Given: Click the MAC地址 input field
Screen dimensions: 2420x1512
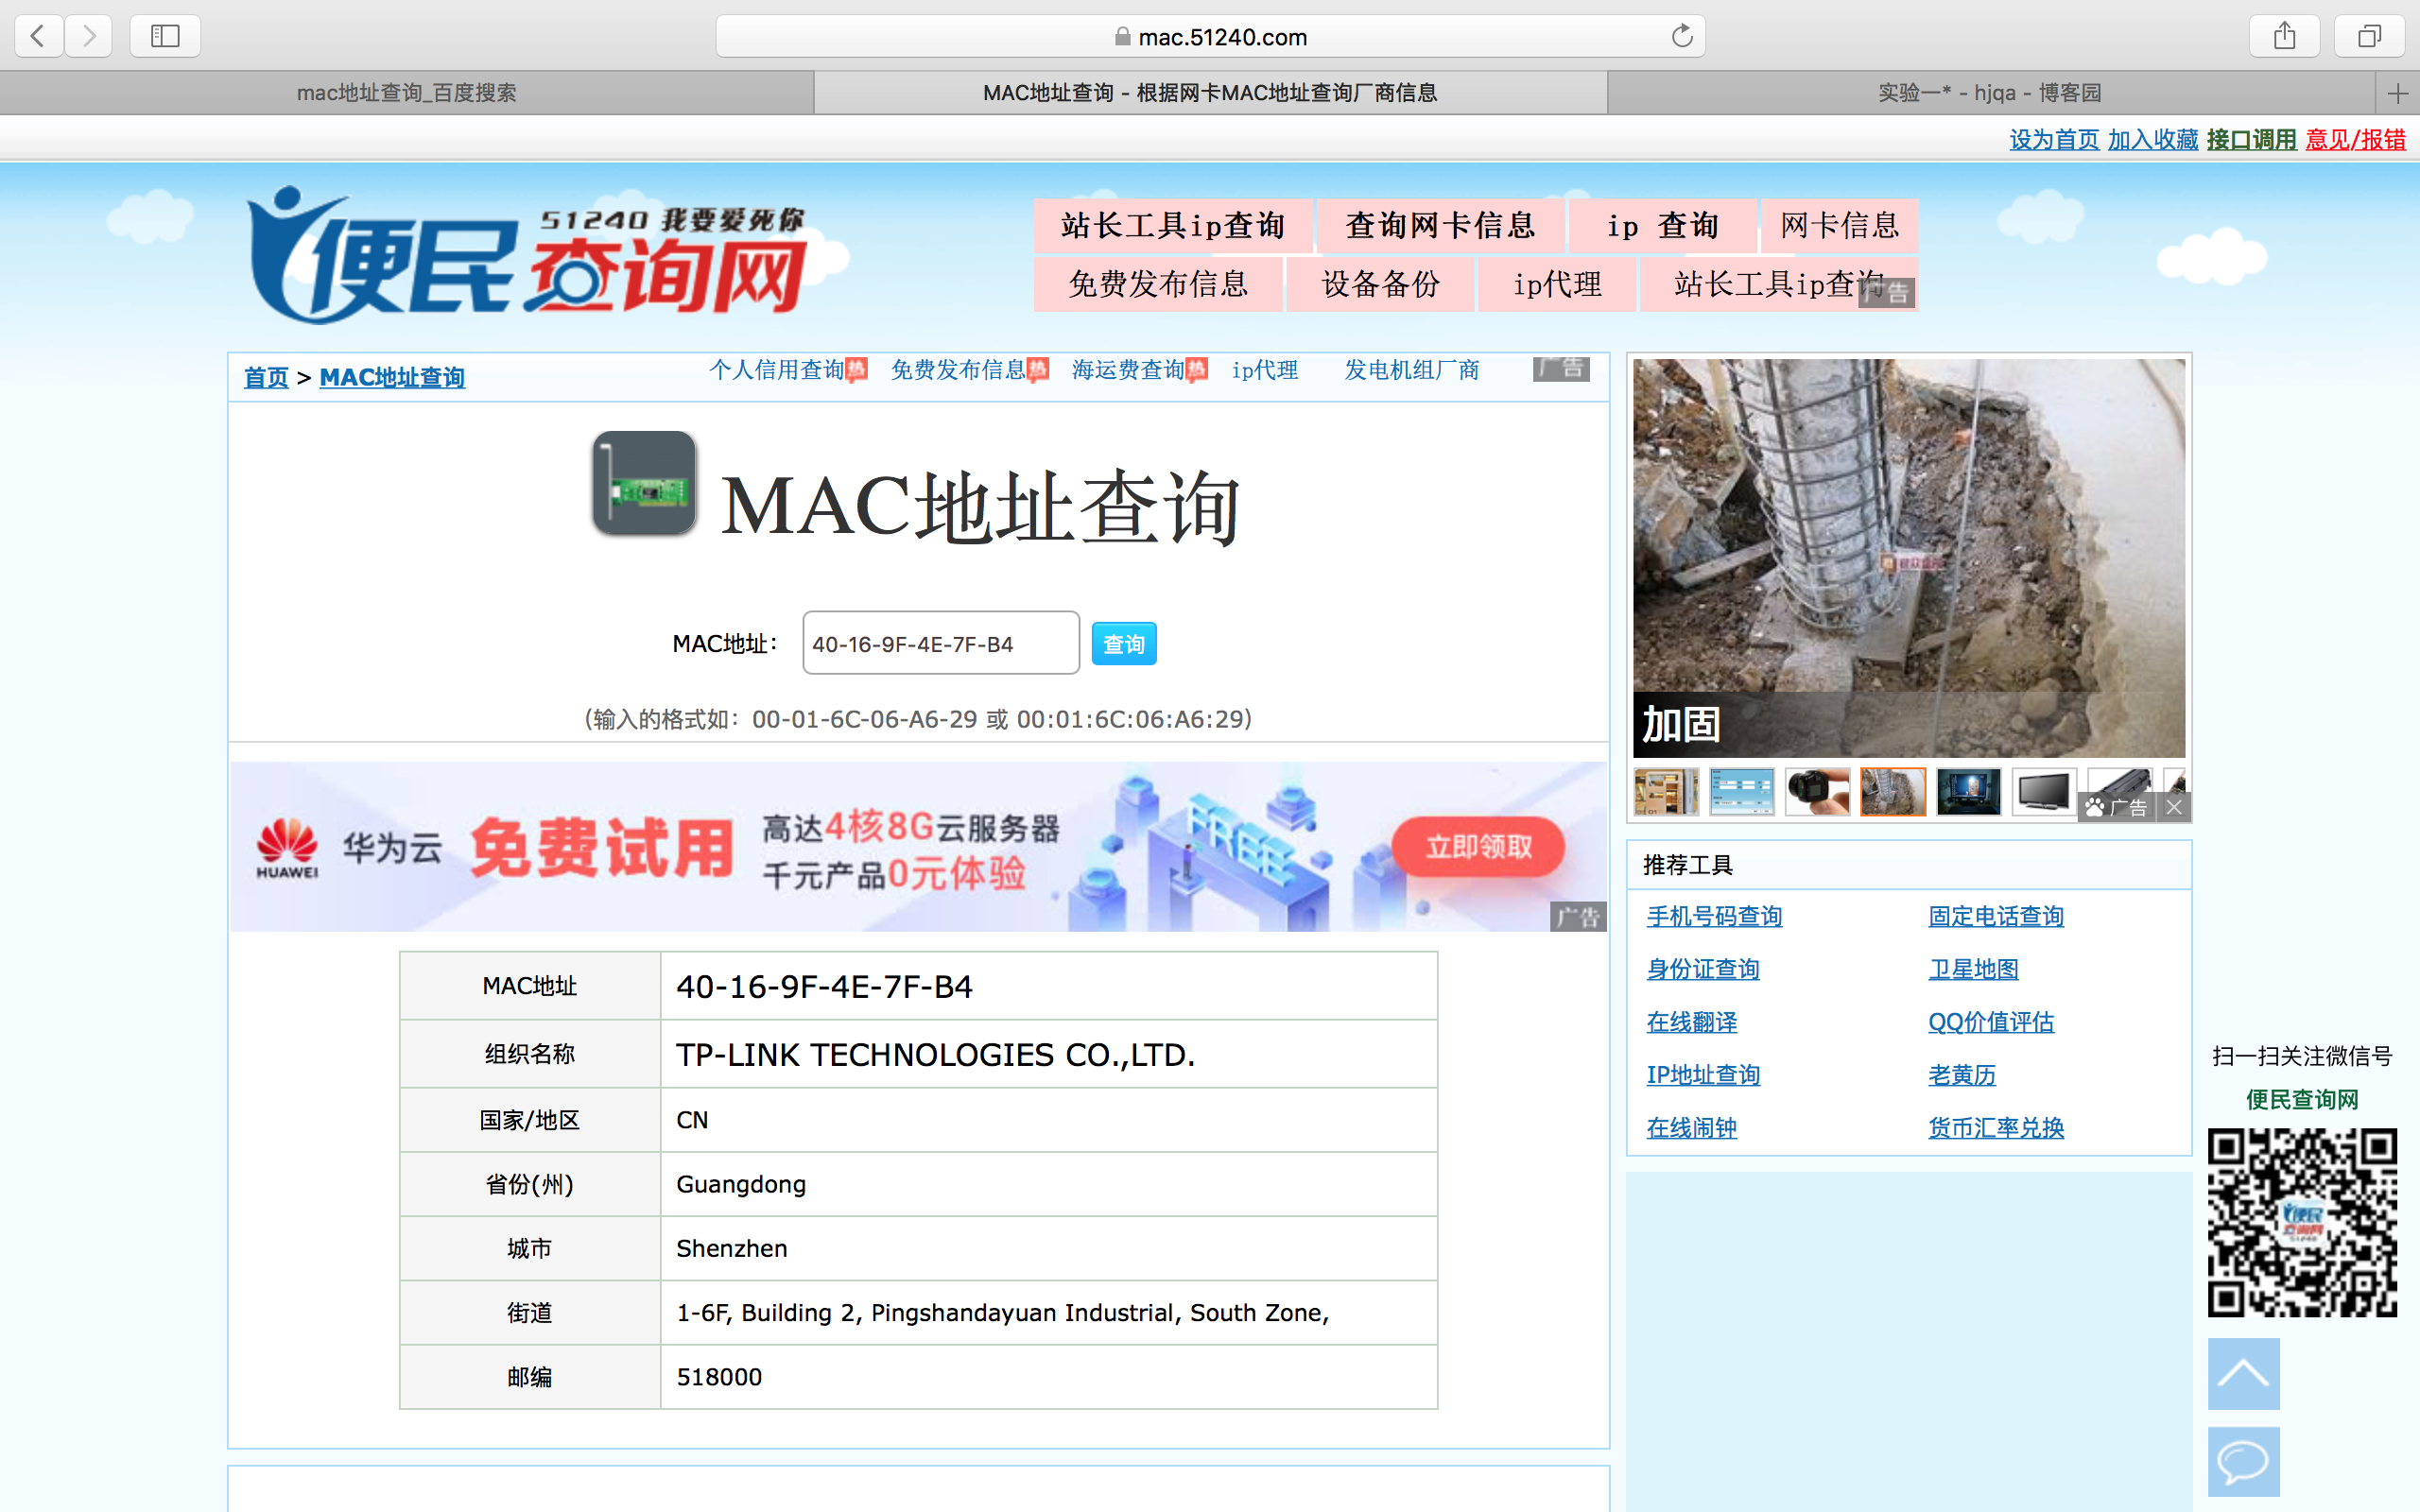Looking at the screenshot, I should [940, 644].
